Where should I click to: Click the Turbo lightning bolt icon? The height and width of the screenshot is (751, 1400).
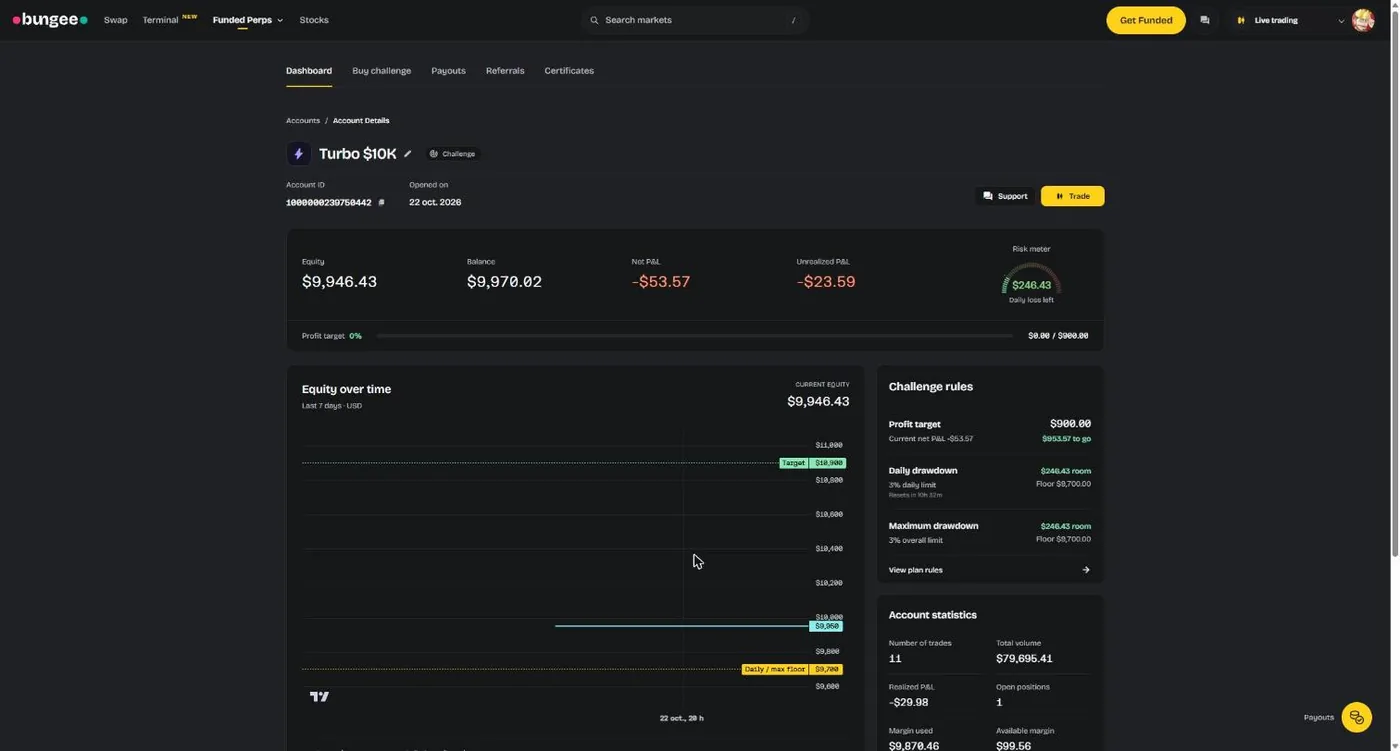pyautogui.click(x=298, y=154)
